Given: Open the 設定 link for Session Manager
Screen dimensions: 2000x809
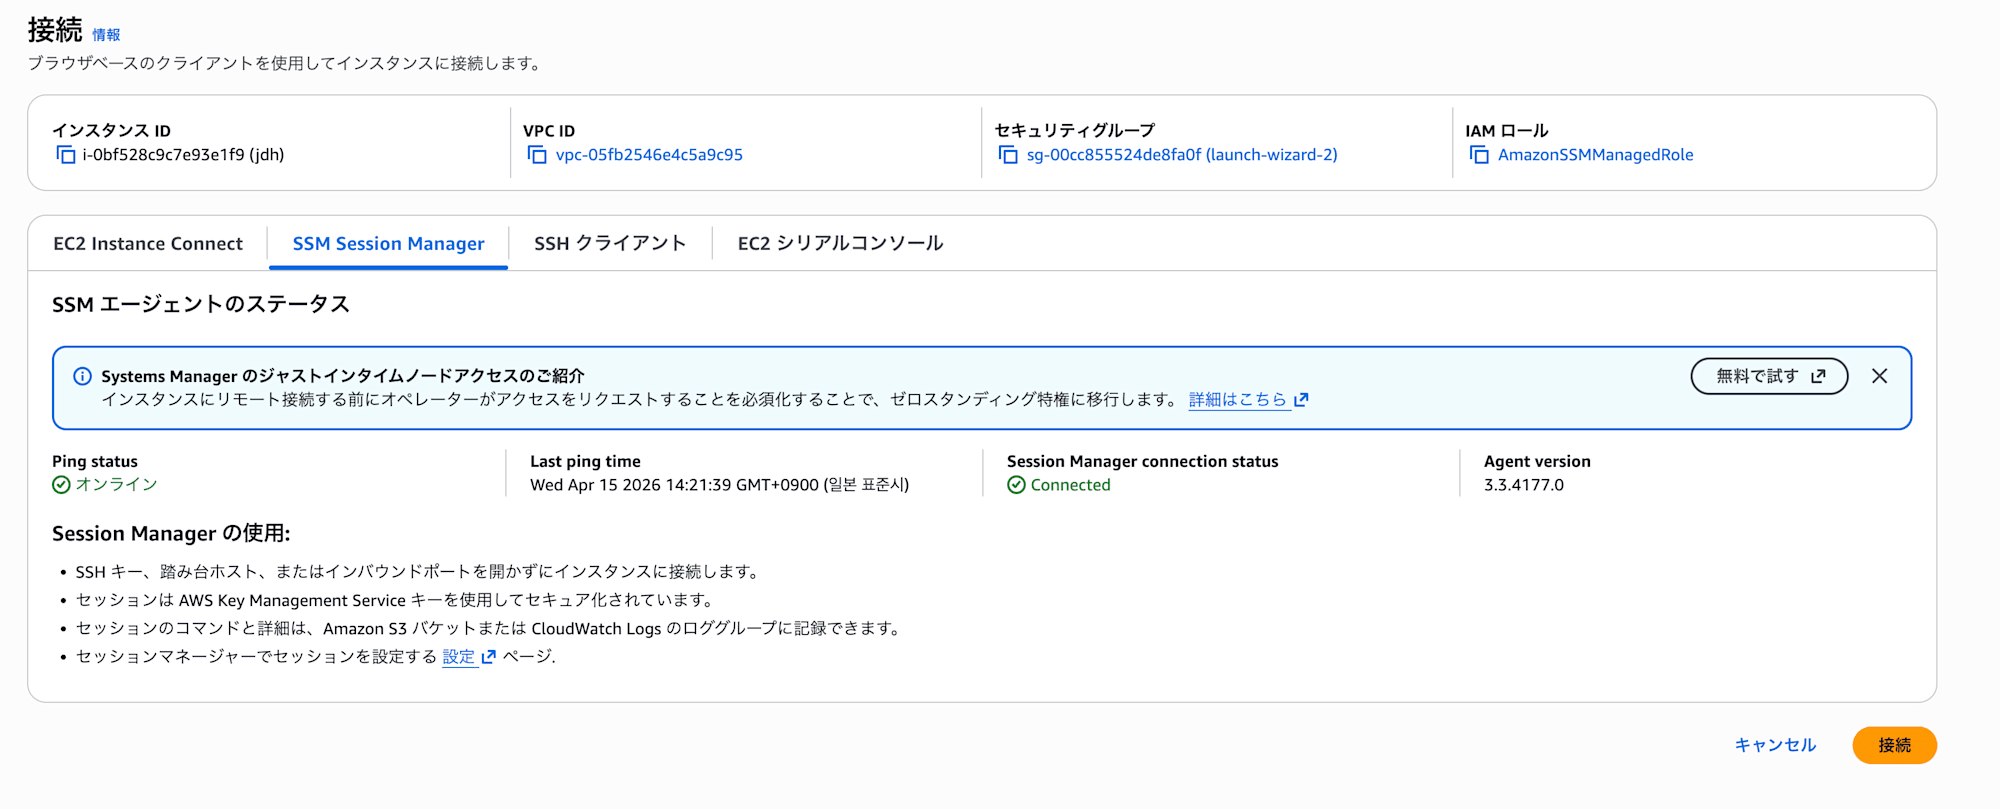Looking at the screenshot, I should pyautogui.click(x=459, y=657).
